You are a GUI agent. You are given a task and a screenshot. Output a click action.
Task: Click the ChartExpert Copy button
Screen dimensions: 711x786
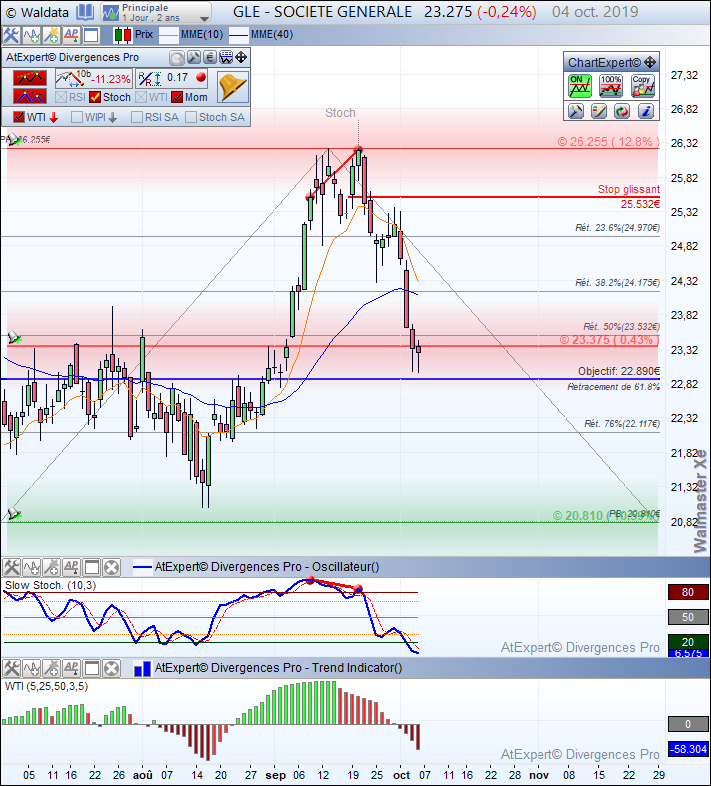tap(643, 86)
